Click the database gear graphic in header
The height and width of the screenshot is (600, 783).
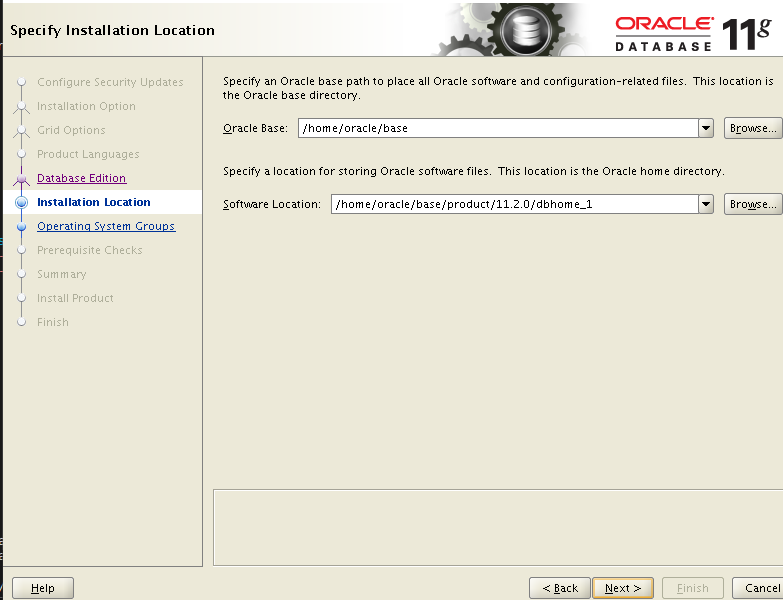525,30
